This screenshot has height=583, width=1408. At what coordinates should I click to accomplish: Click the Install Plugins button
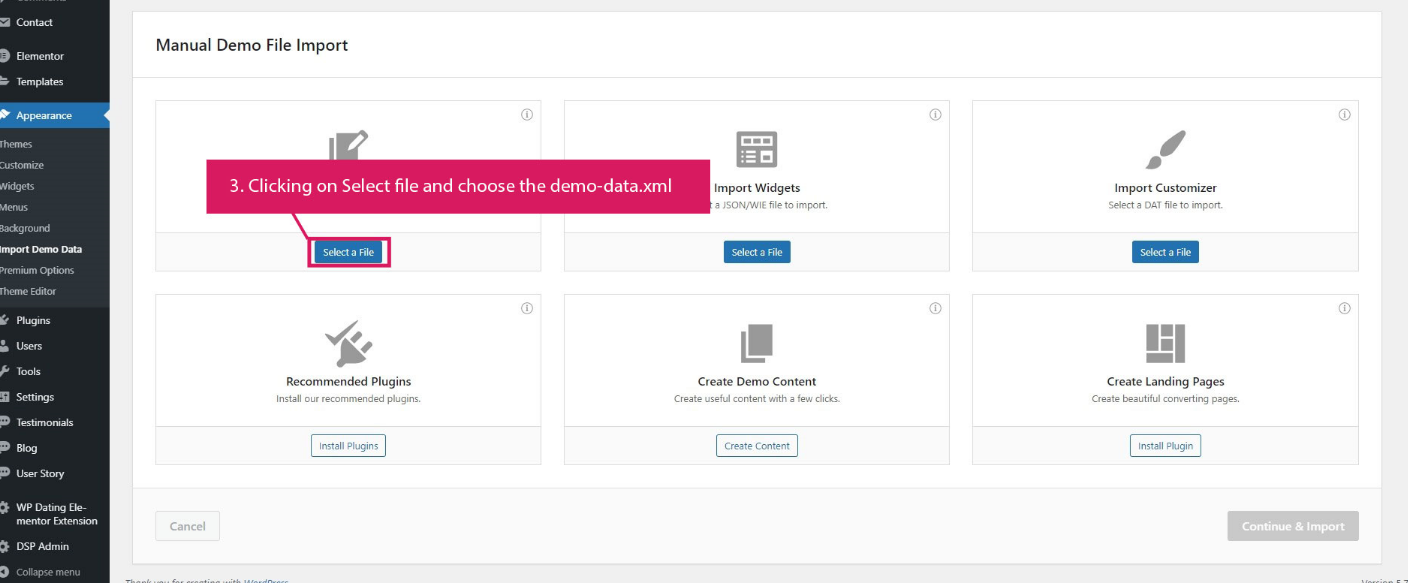pos(348,446)
